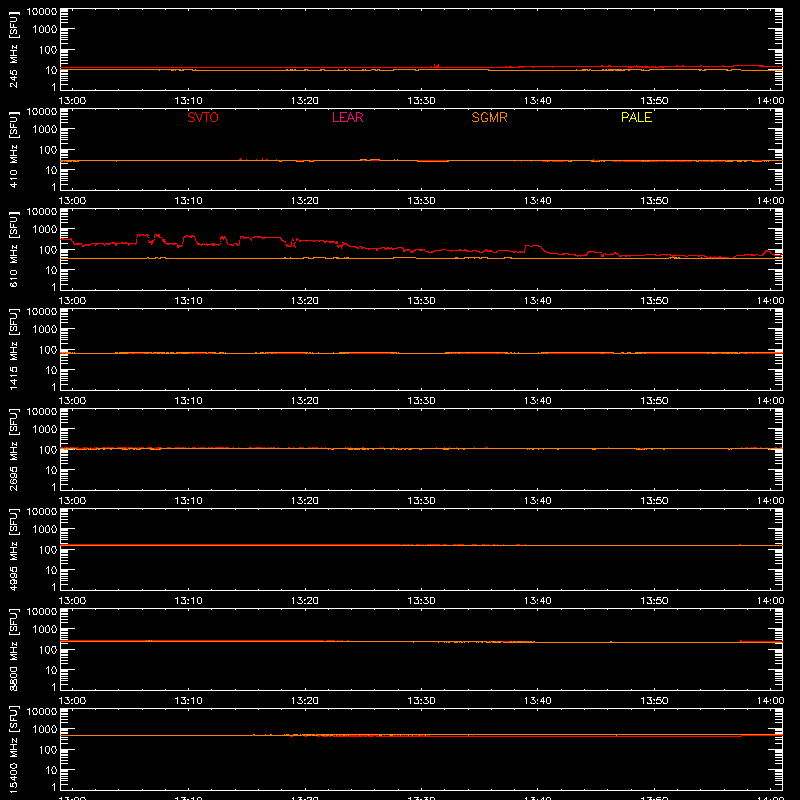Select the 245 MHz [SFU] axis title
The image size is (800, 800).
coord(13,50)
